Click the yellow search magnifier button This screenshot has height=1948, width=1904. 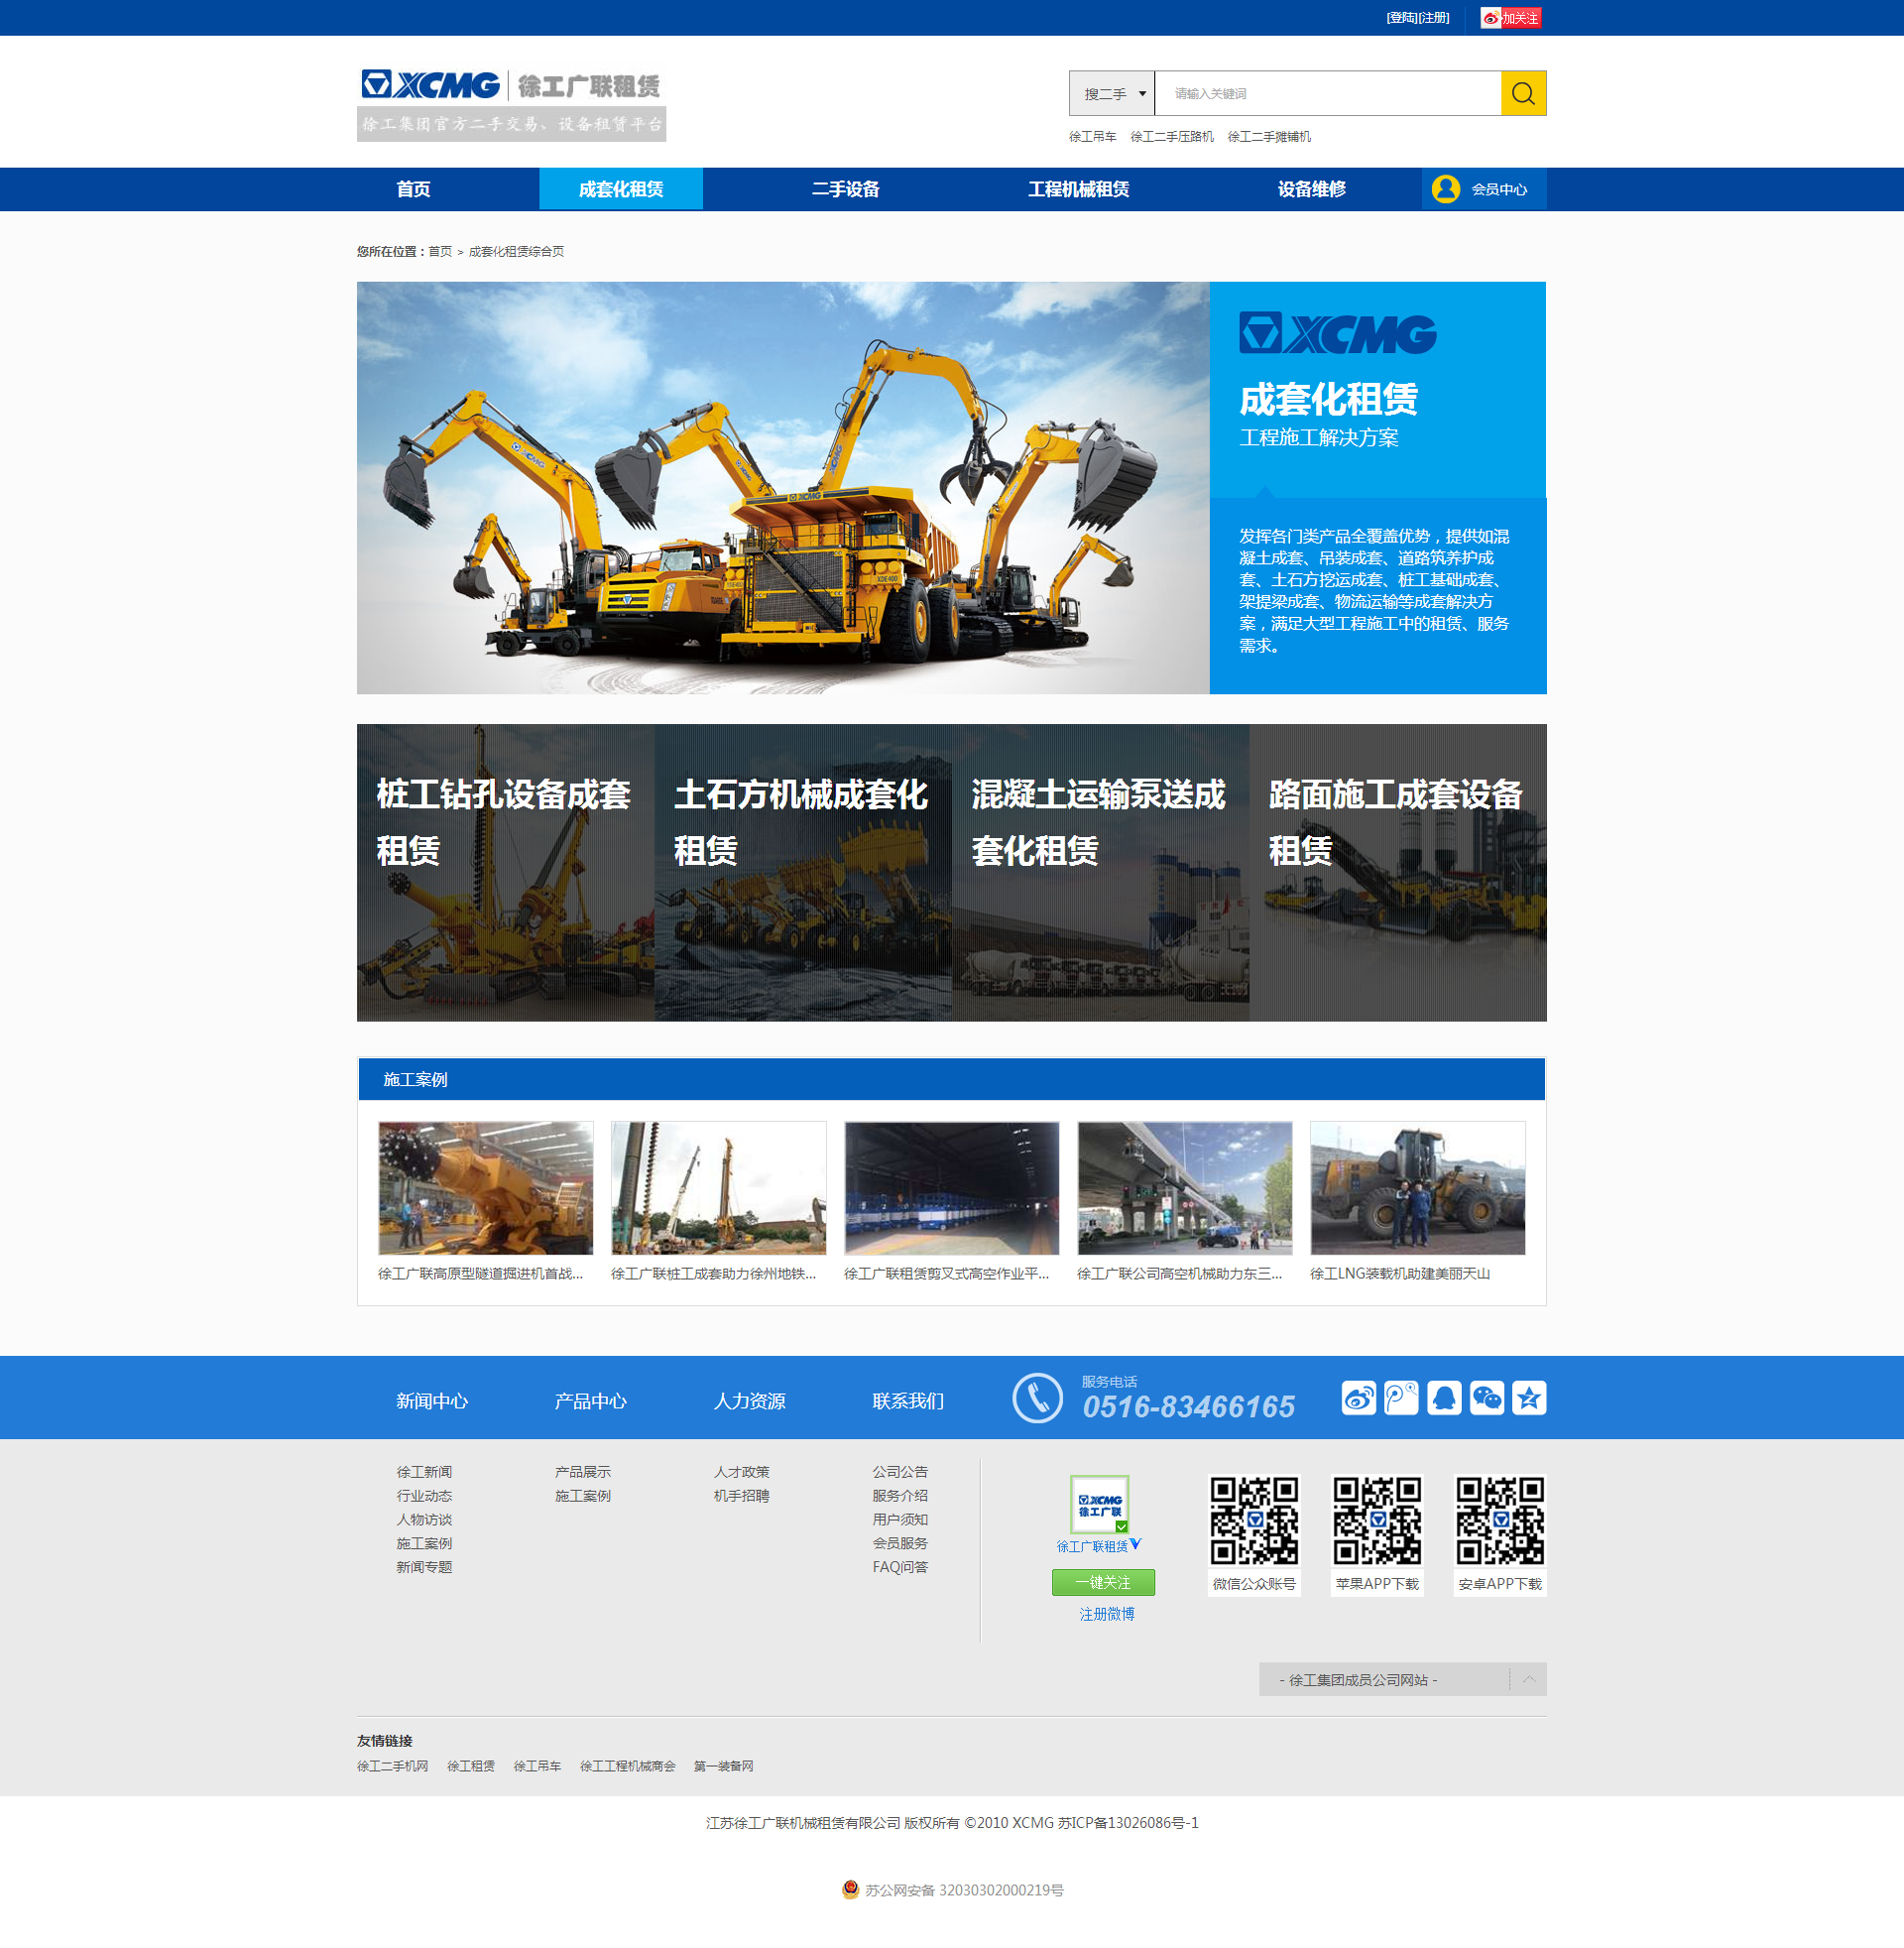1522,93
